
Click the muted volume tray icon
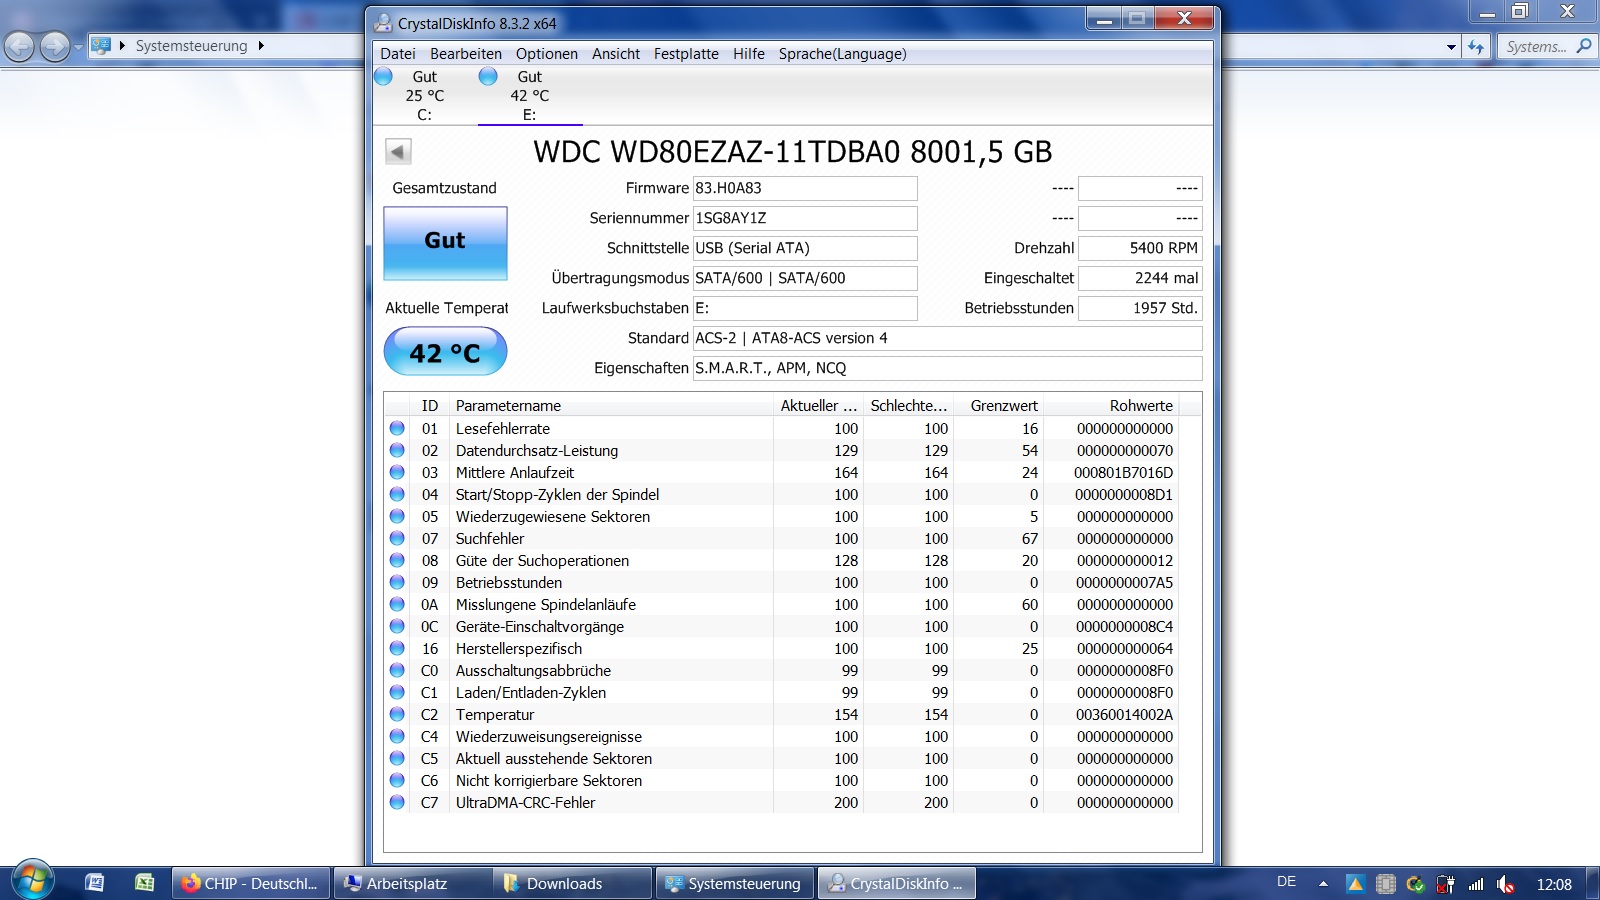point(1505,884)
